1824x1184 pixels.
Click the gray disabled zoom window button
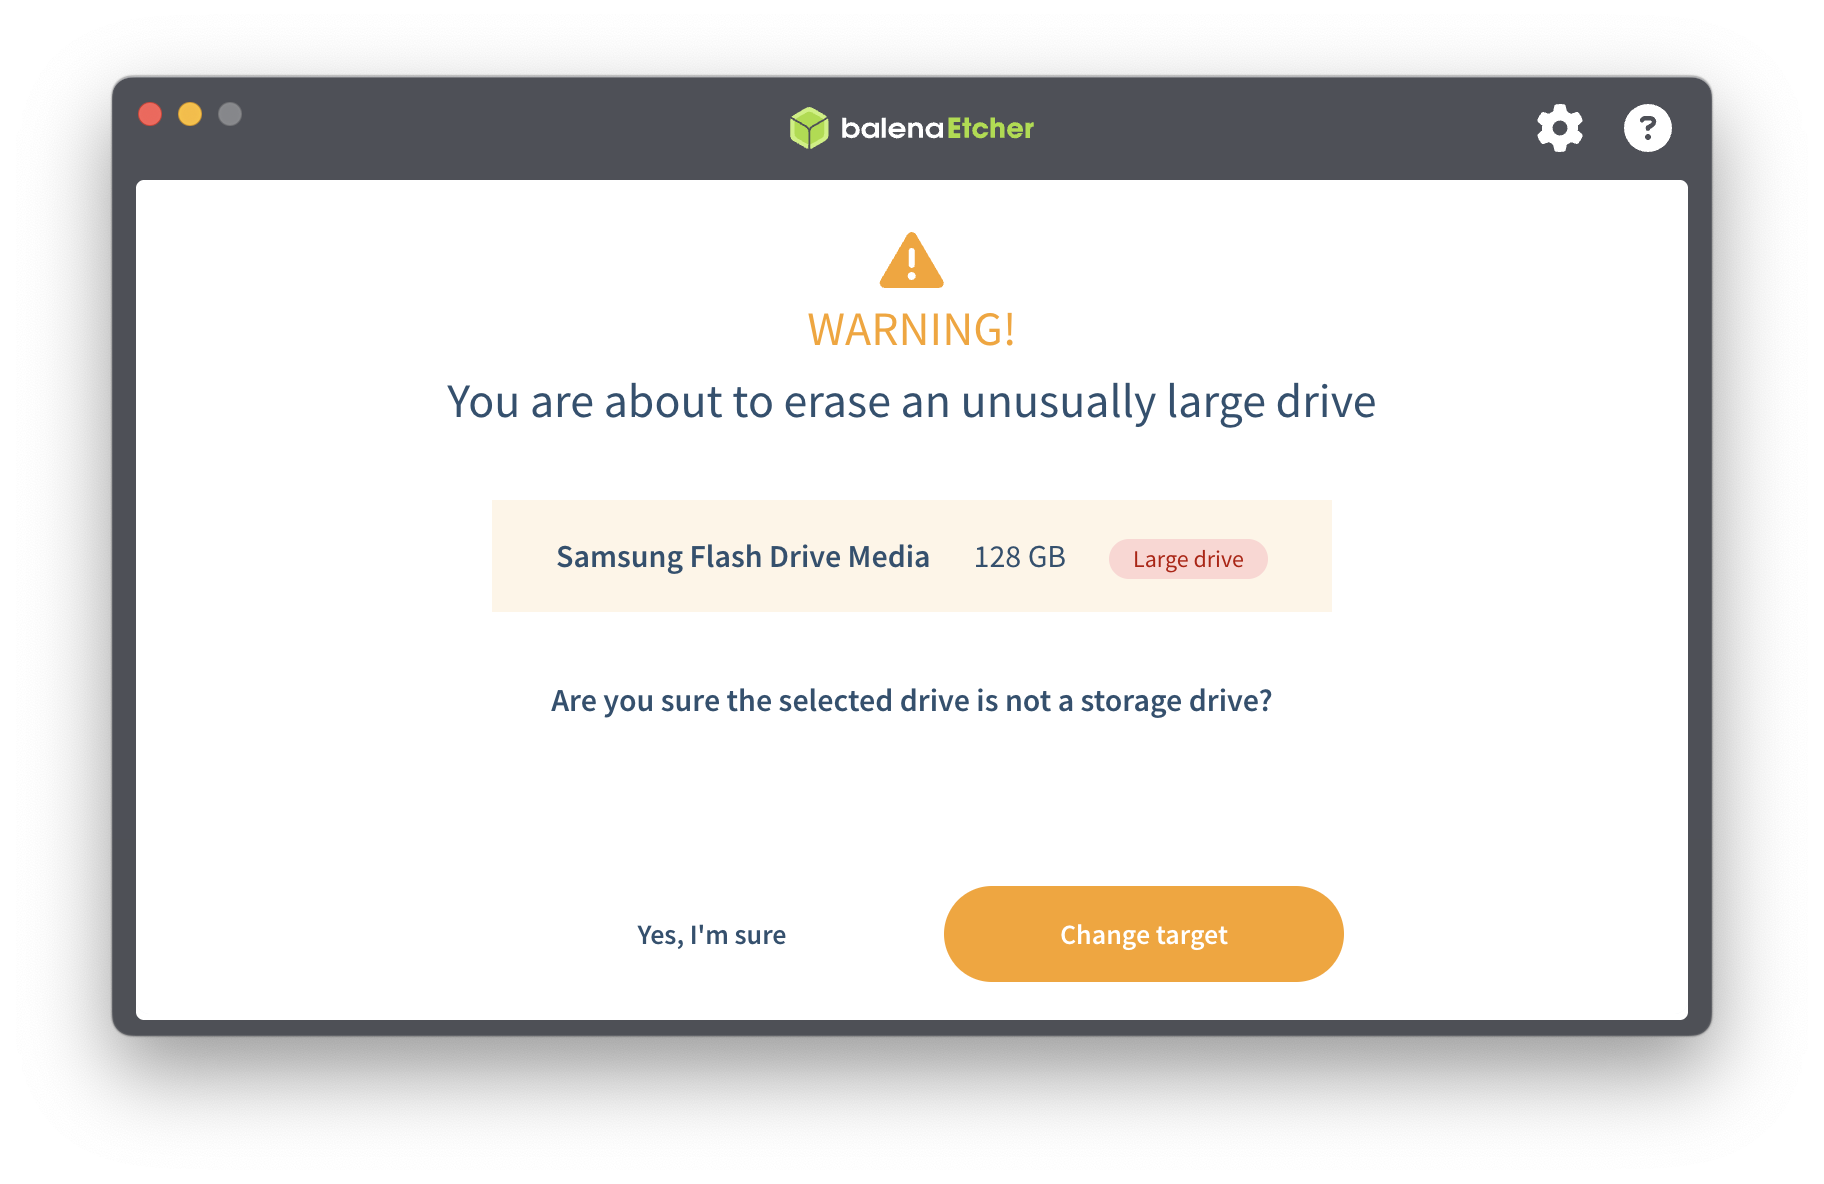230,114
